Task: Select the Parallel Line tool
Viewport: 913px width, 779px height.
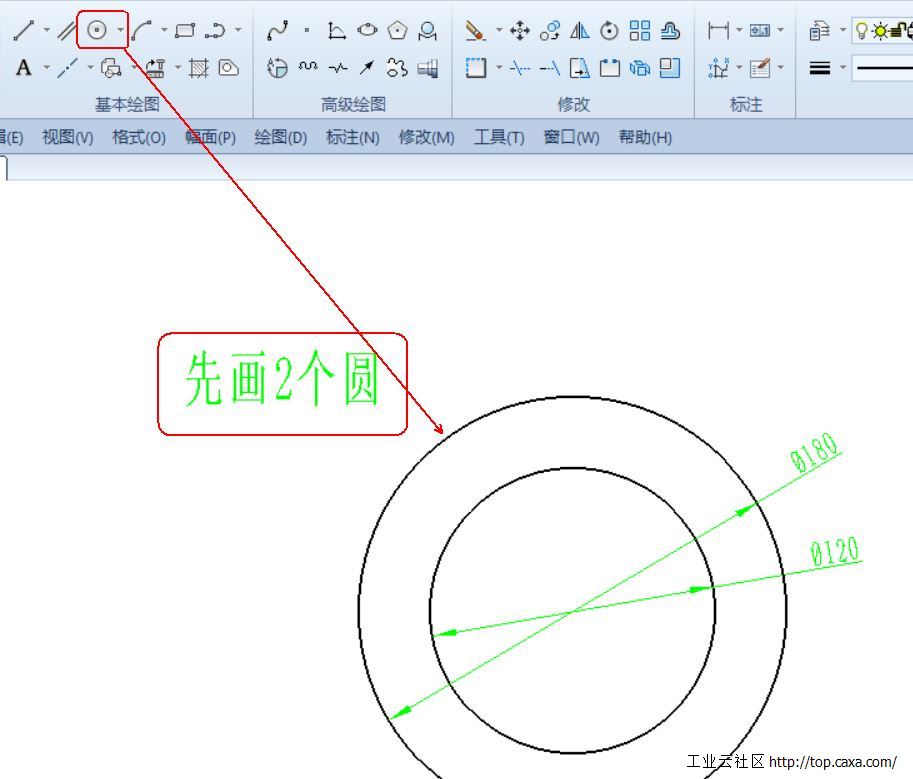Action: 66,30
